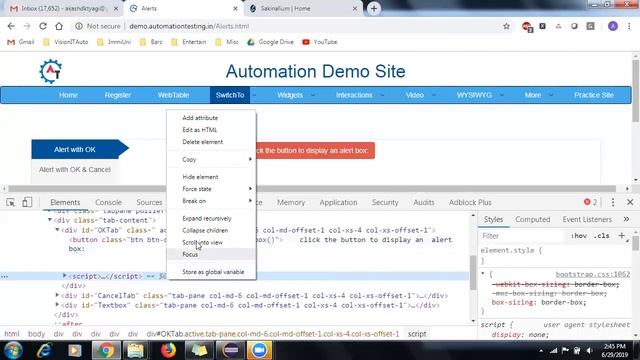Choose Add attribute from context menu
This screenshot has width=640, height=360.
211,118
